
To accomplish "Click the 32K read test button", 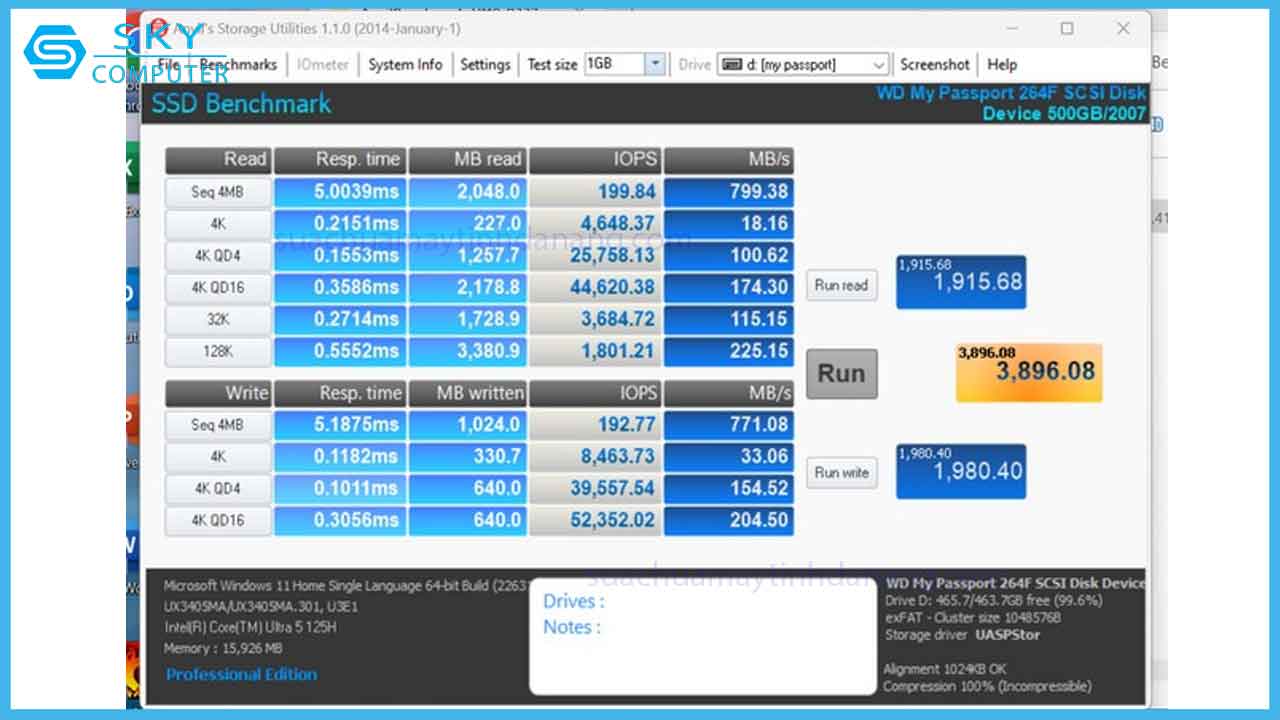I will coord(218,319).
